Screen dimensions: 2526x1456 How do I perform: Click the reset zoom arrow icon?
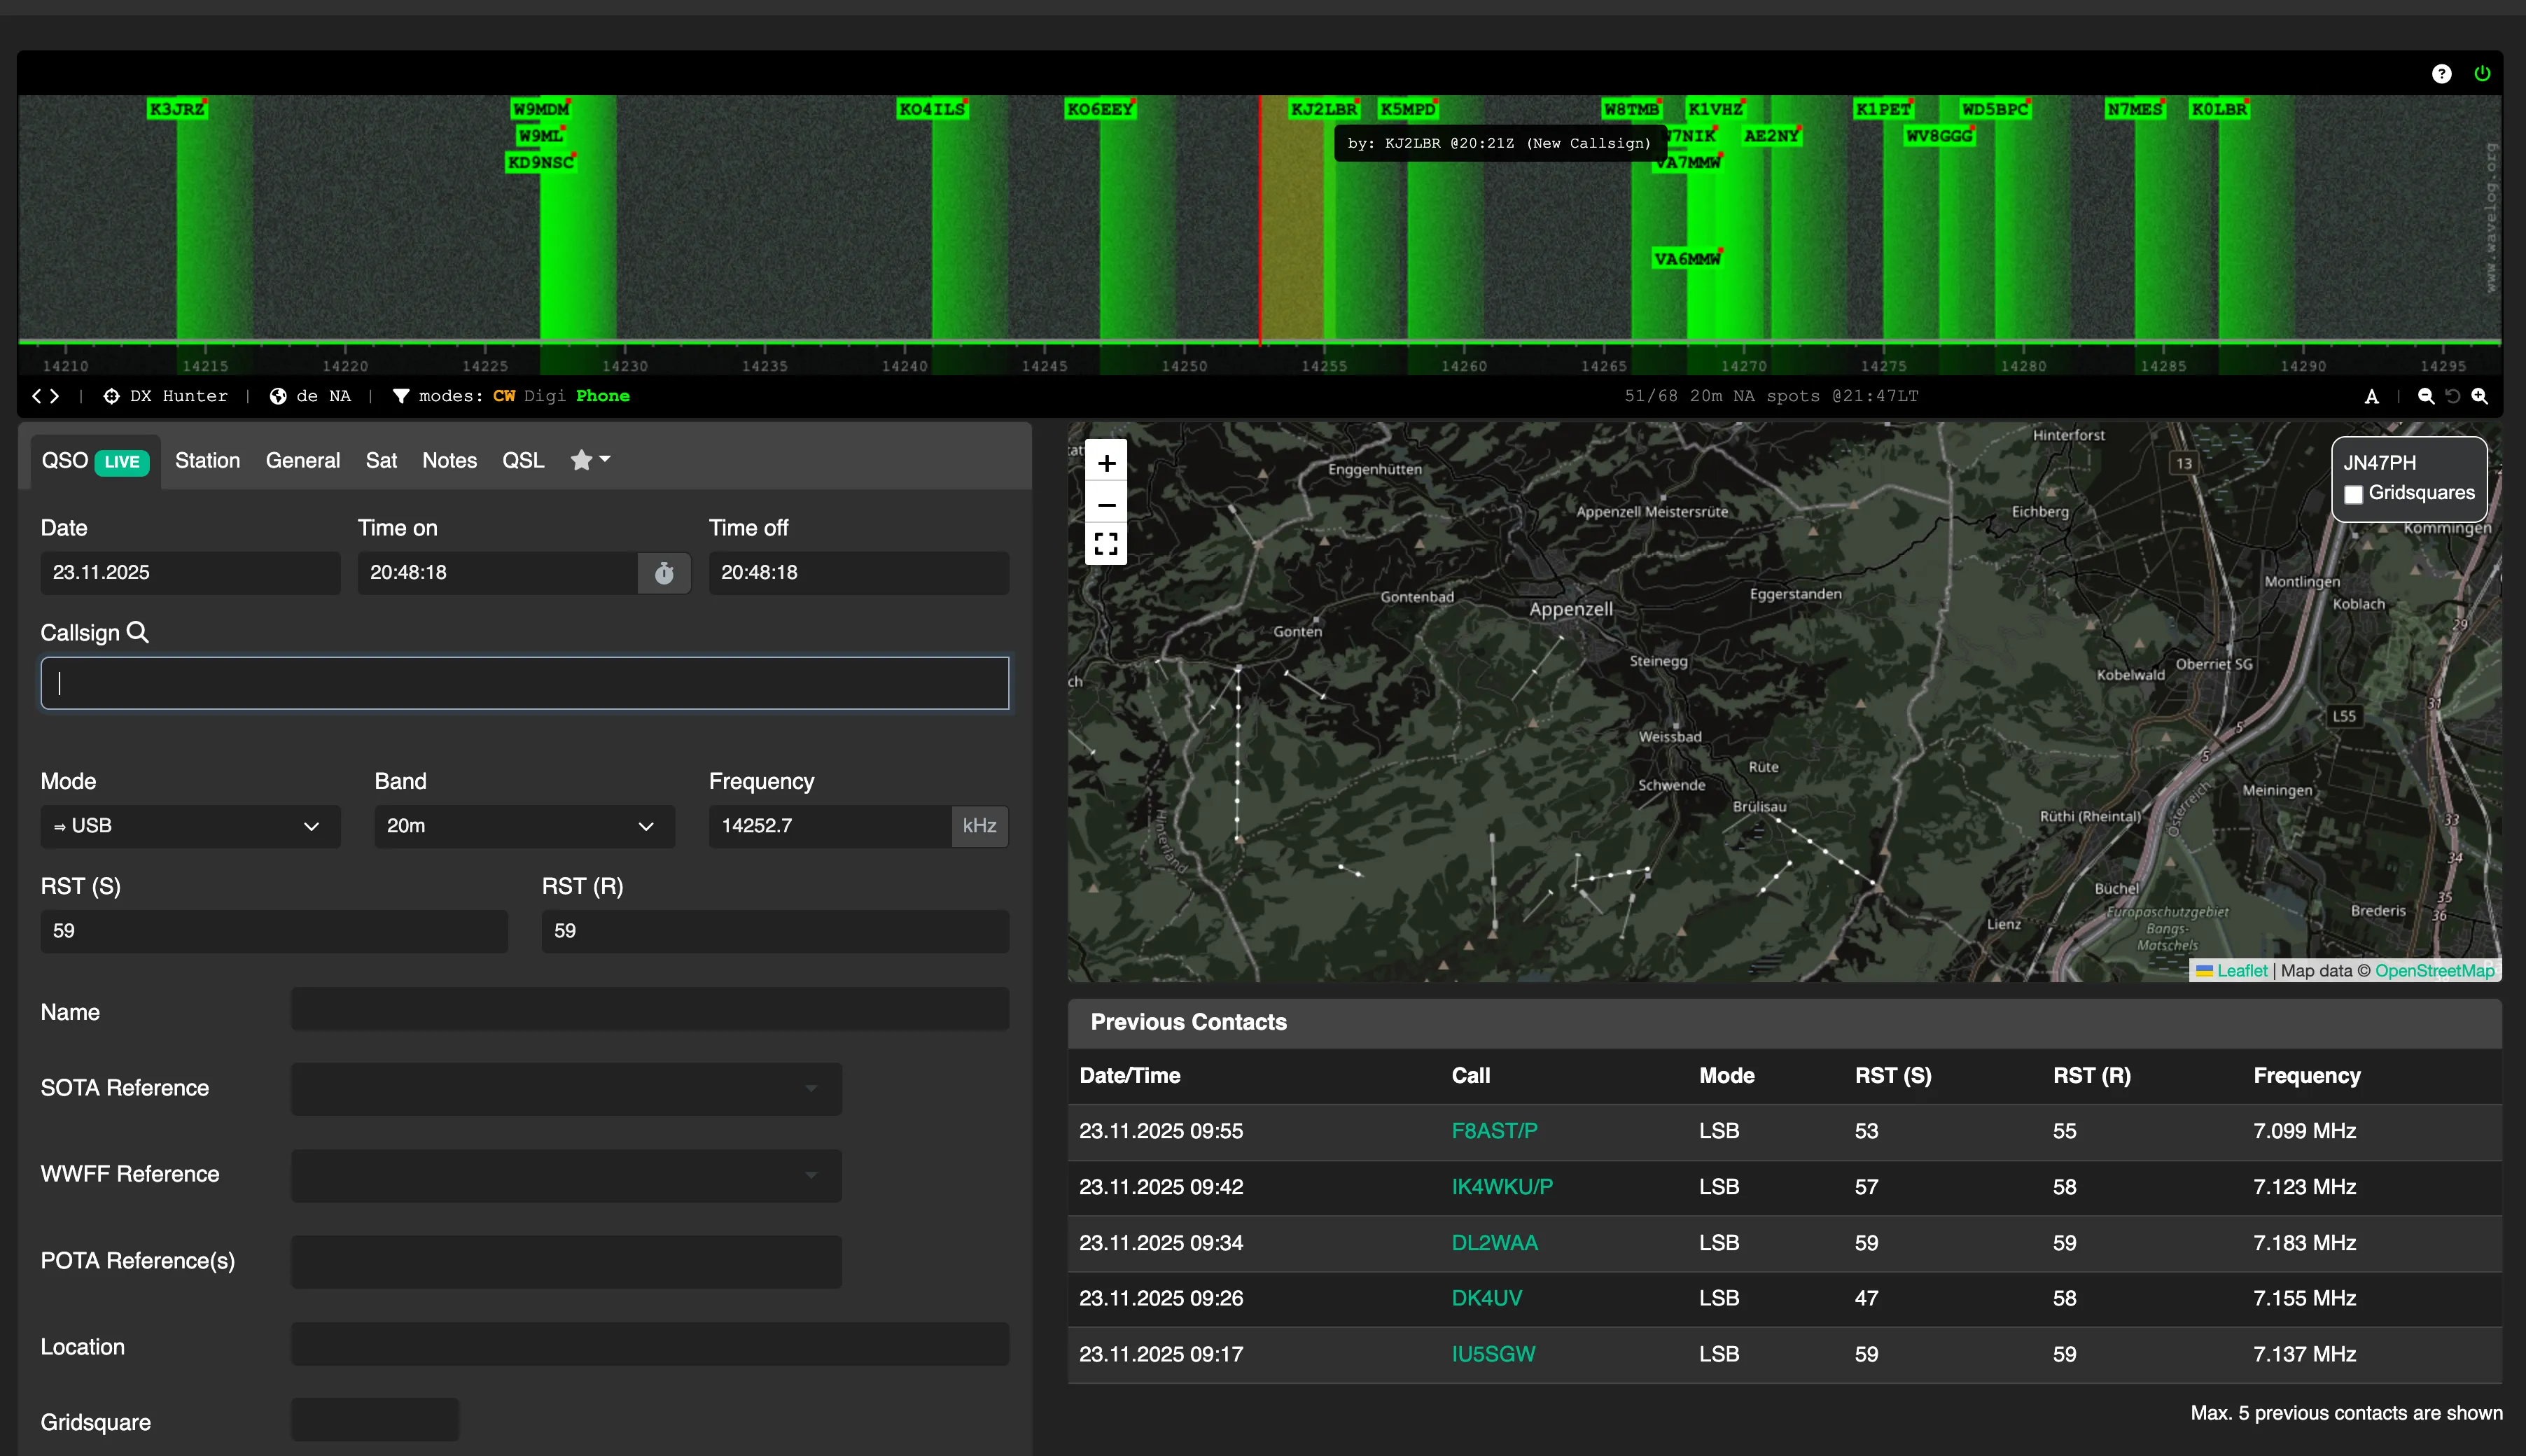coord(2453,397)
